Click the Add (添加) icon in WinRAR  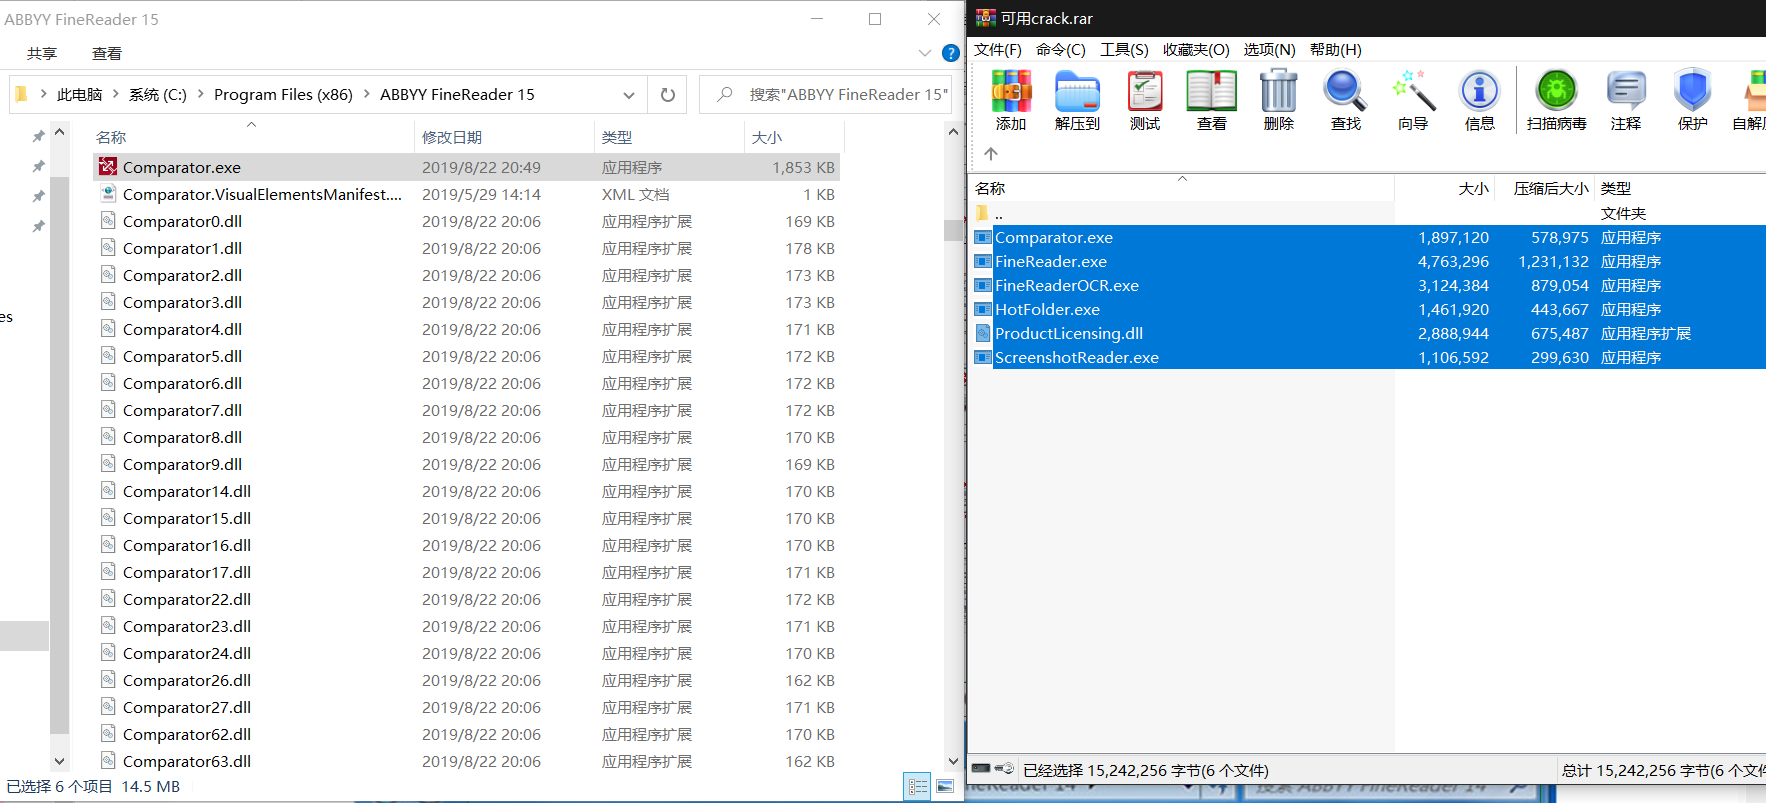point(1011,91)
